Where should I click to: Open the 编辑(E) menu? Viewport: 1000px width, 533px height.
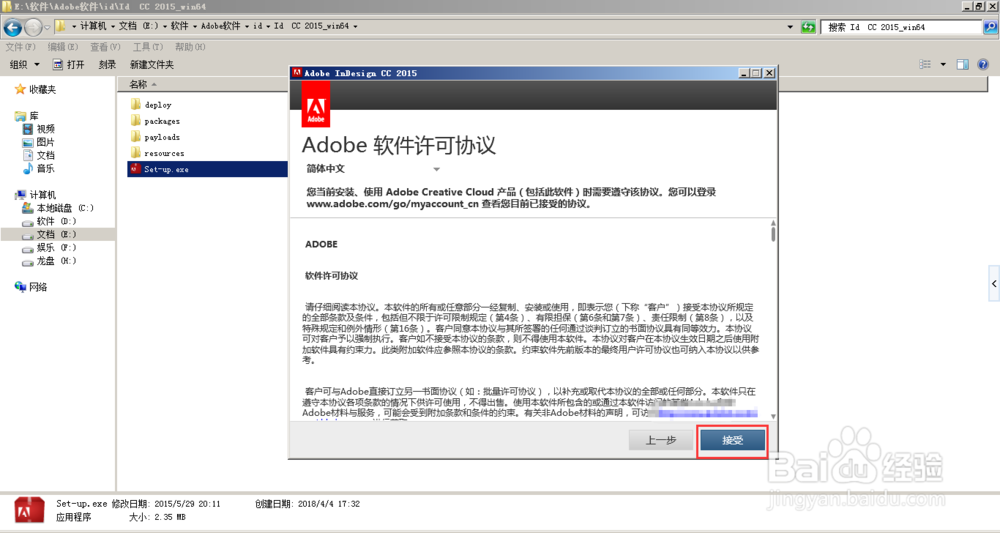click(x=62, y=47)
